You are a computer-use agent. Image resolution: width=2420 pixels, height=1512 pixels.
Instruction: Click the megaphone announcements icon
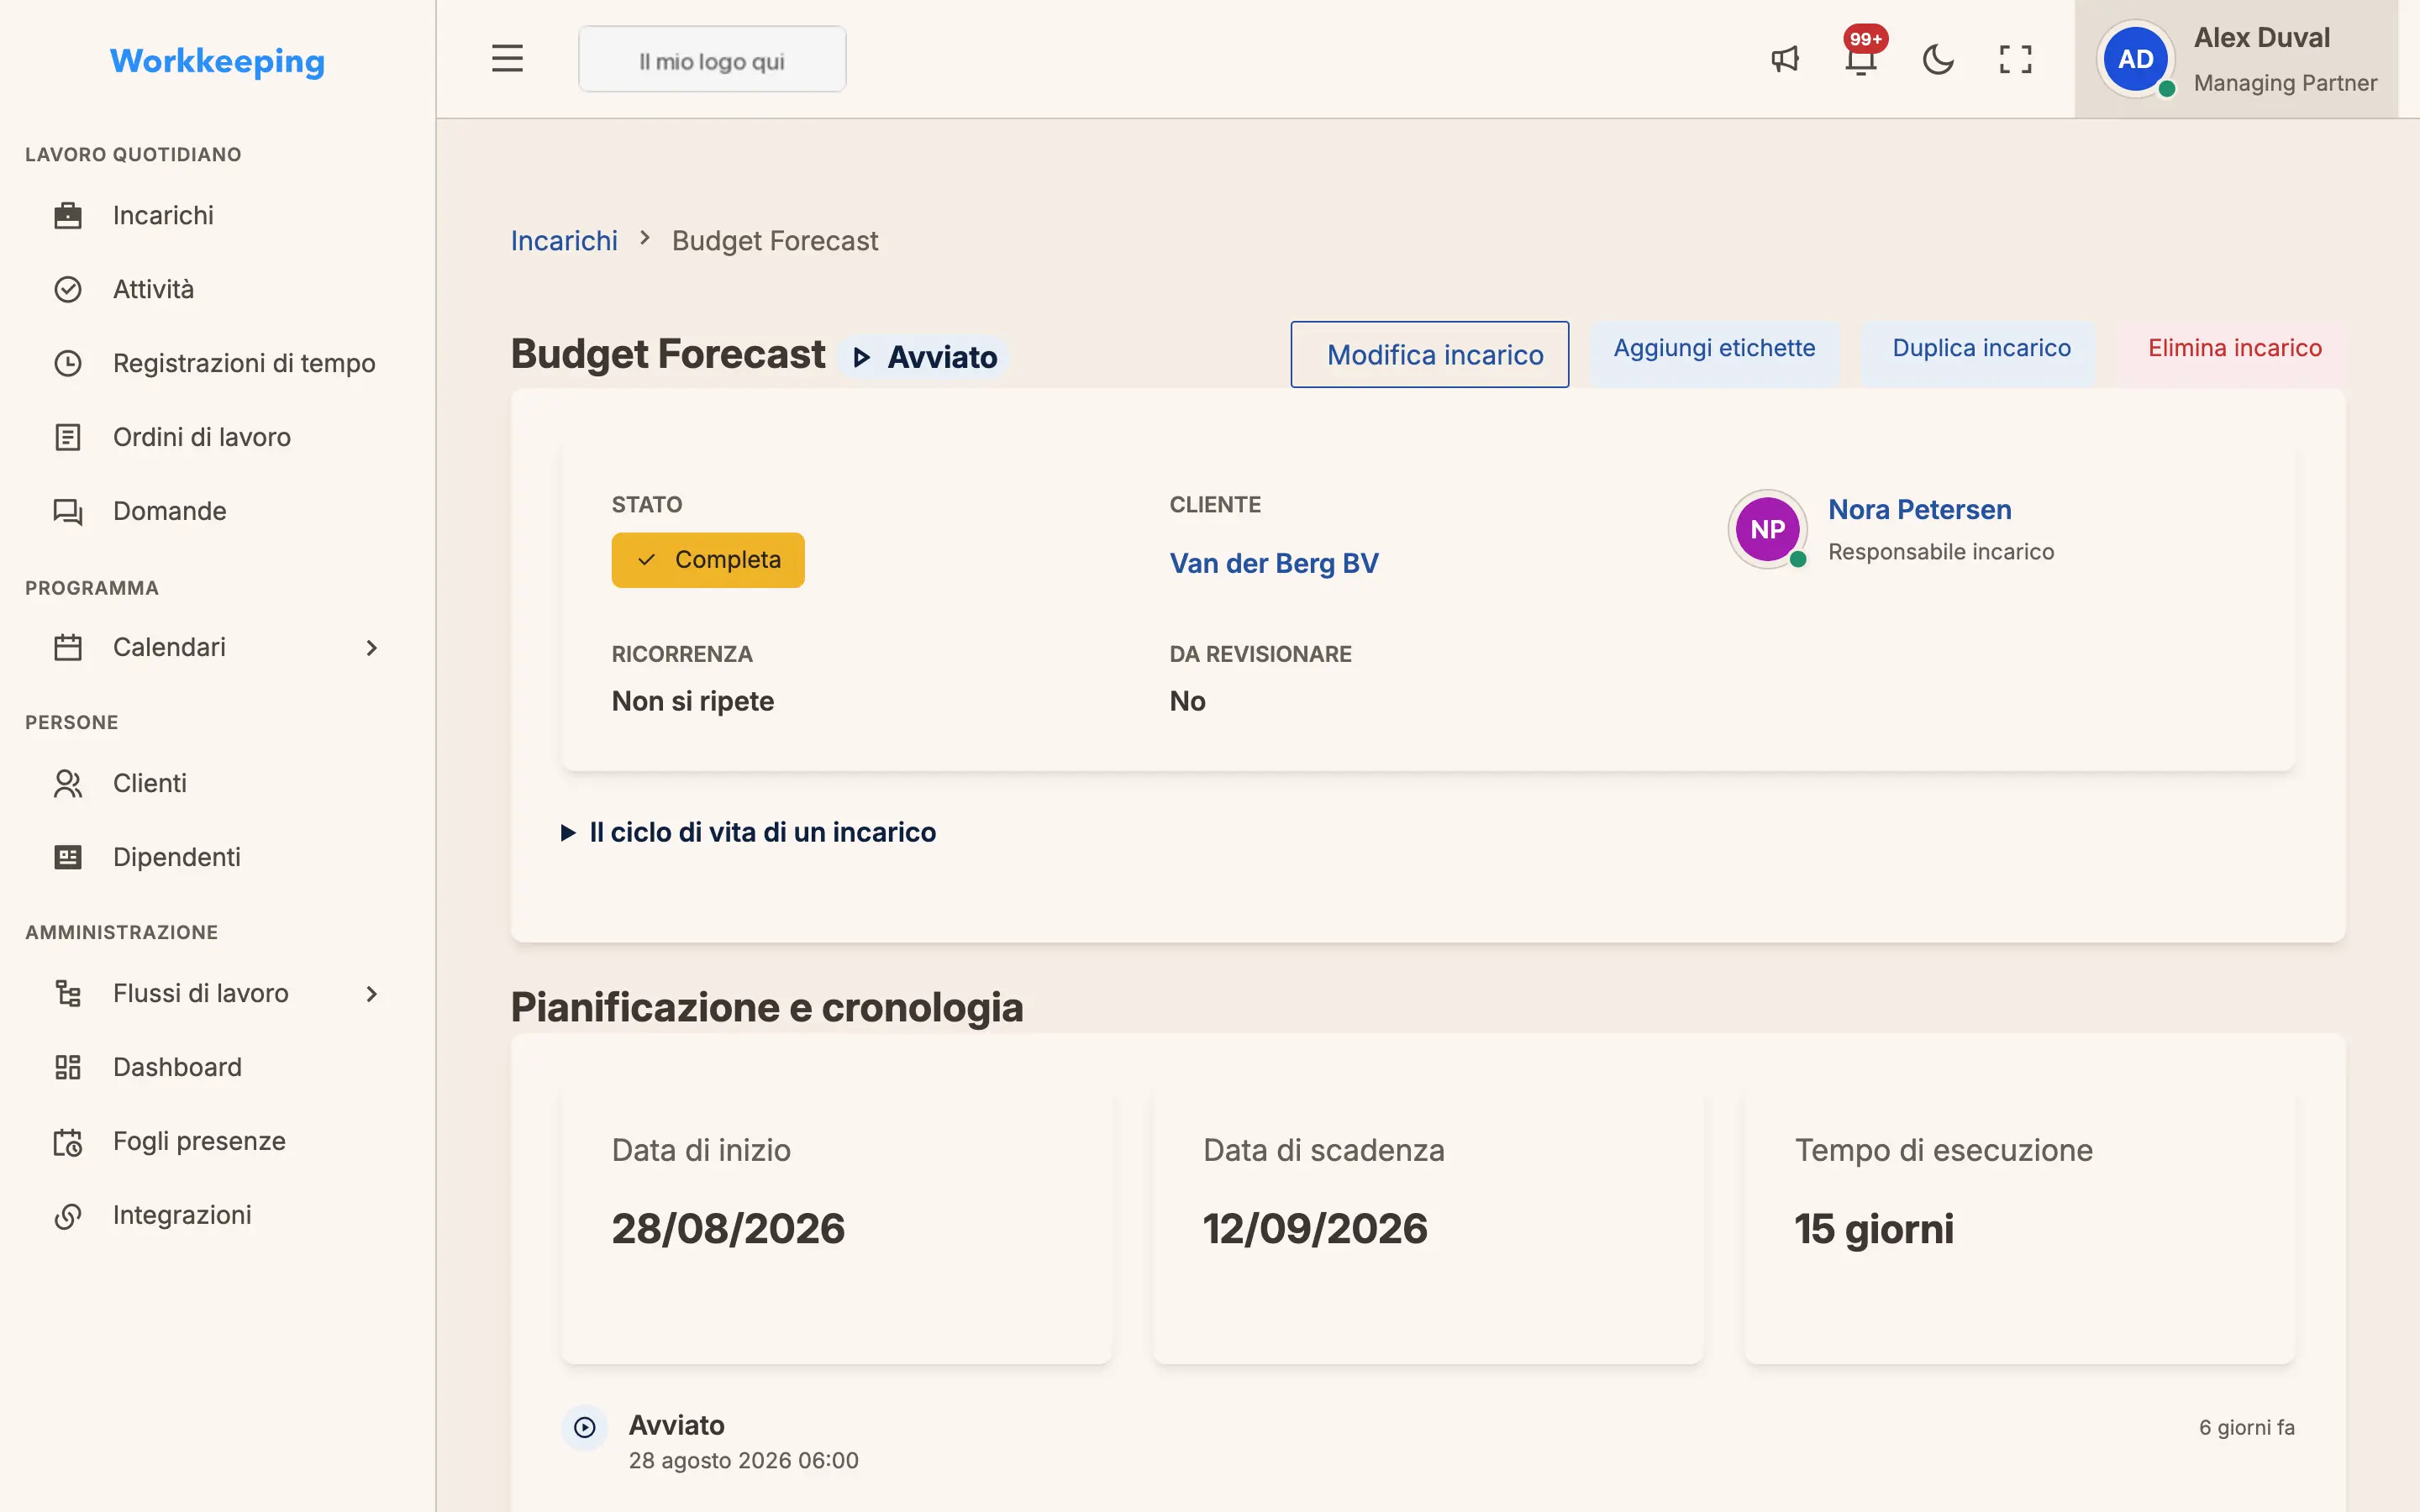click(1785, 59)
